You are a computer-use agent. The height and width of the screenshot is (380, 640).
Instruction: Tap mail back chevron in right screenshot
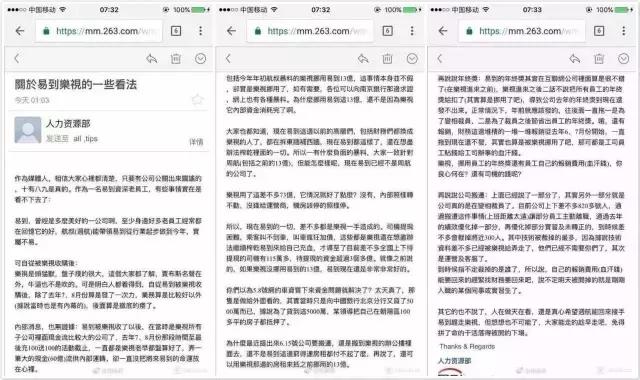(440, 59)
